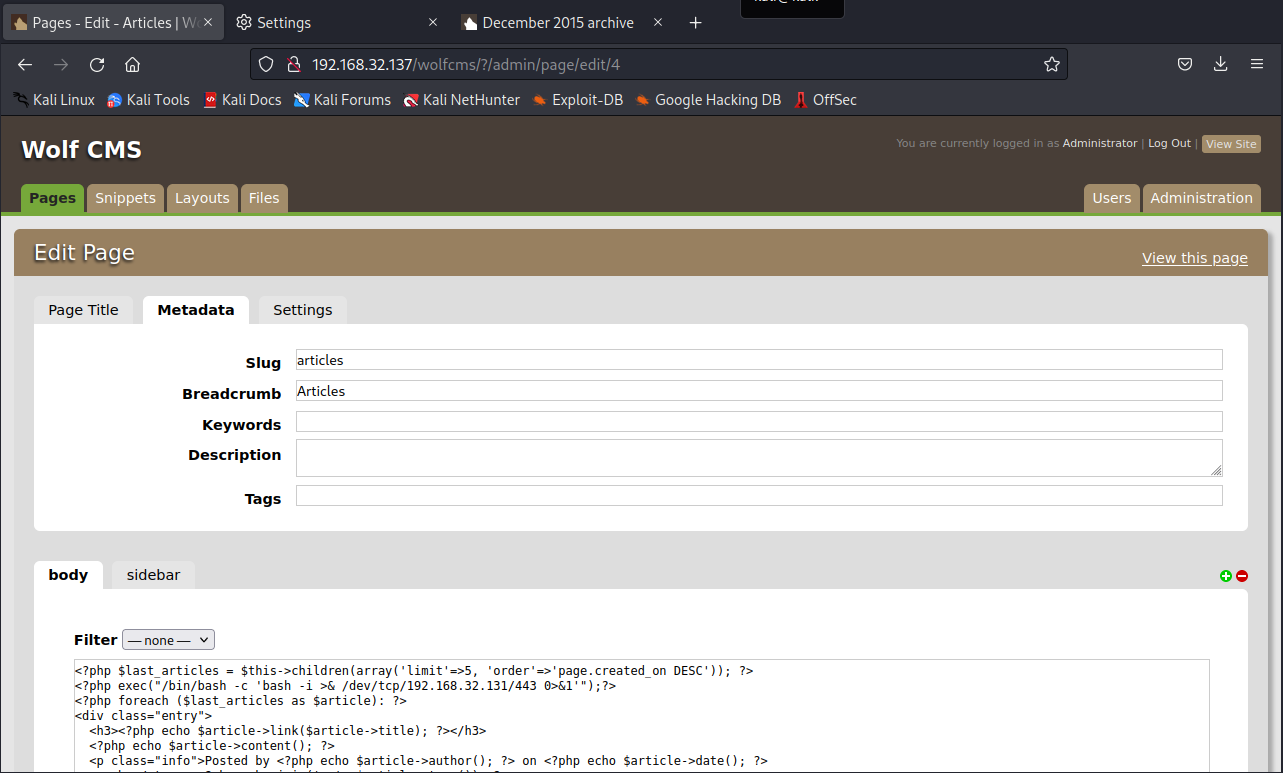Focus the Breadcrumb input field

(759, 391)
